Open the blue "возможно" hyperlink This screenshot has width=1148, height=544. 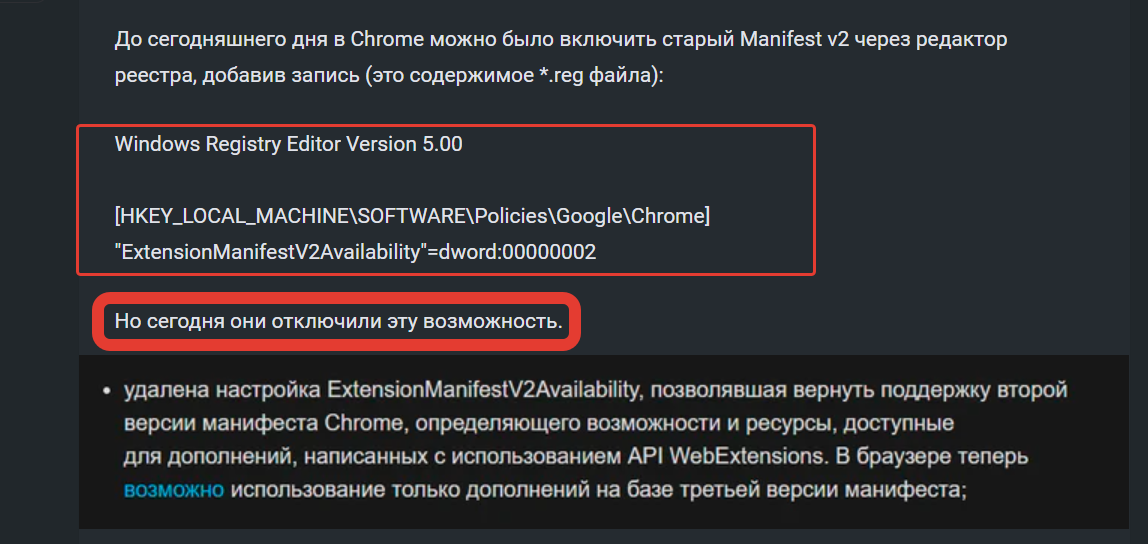pyautogui.click(x=174, y=490)
